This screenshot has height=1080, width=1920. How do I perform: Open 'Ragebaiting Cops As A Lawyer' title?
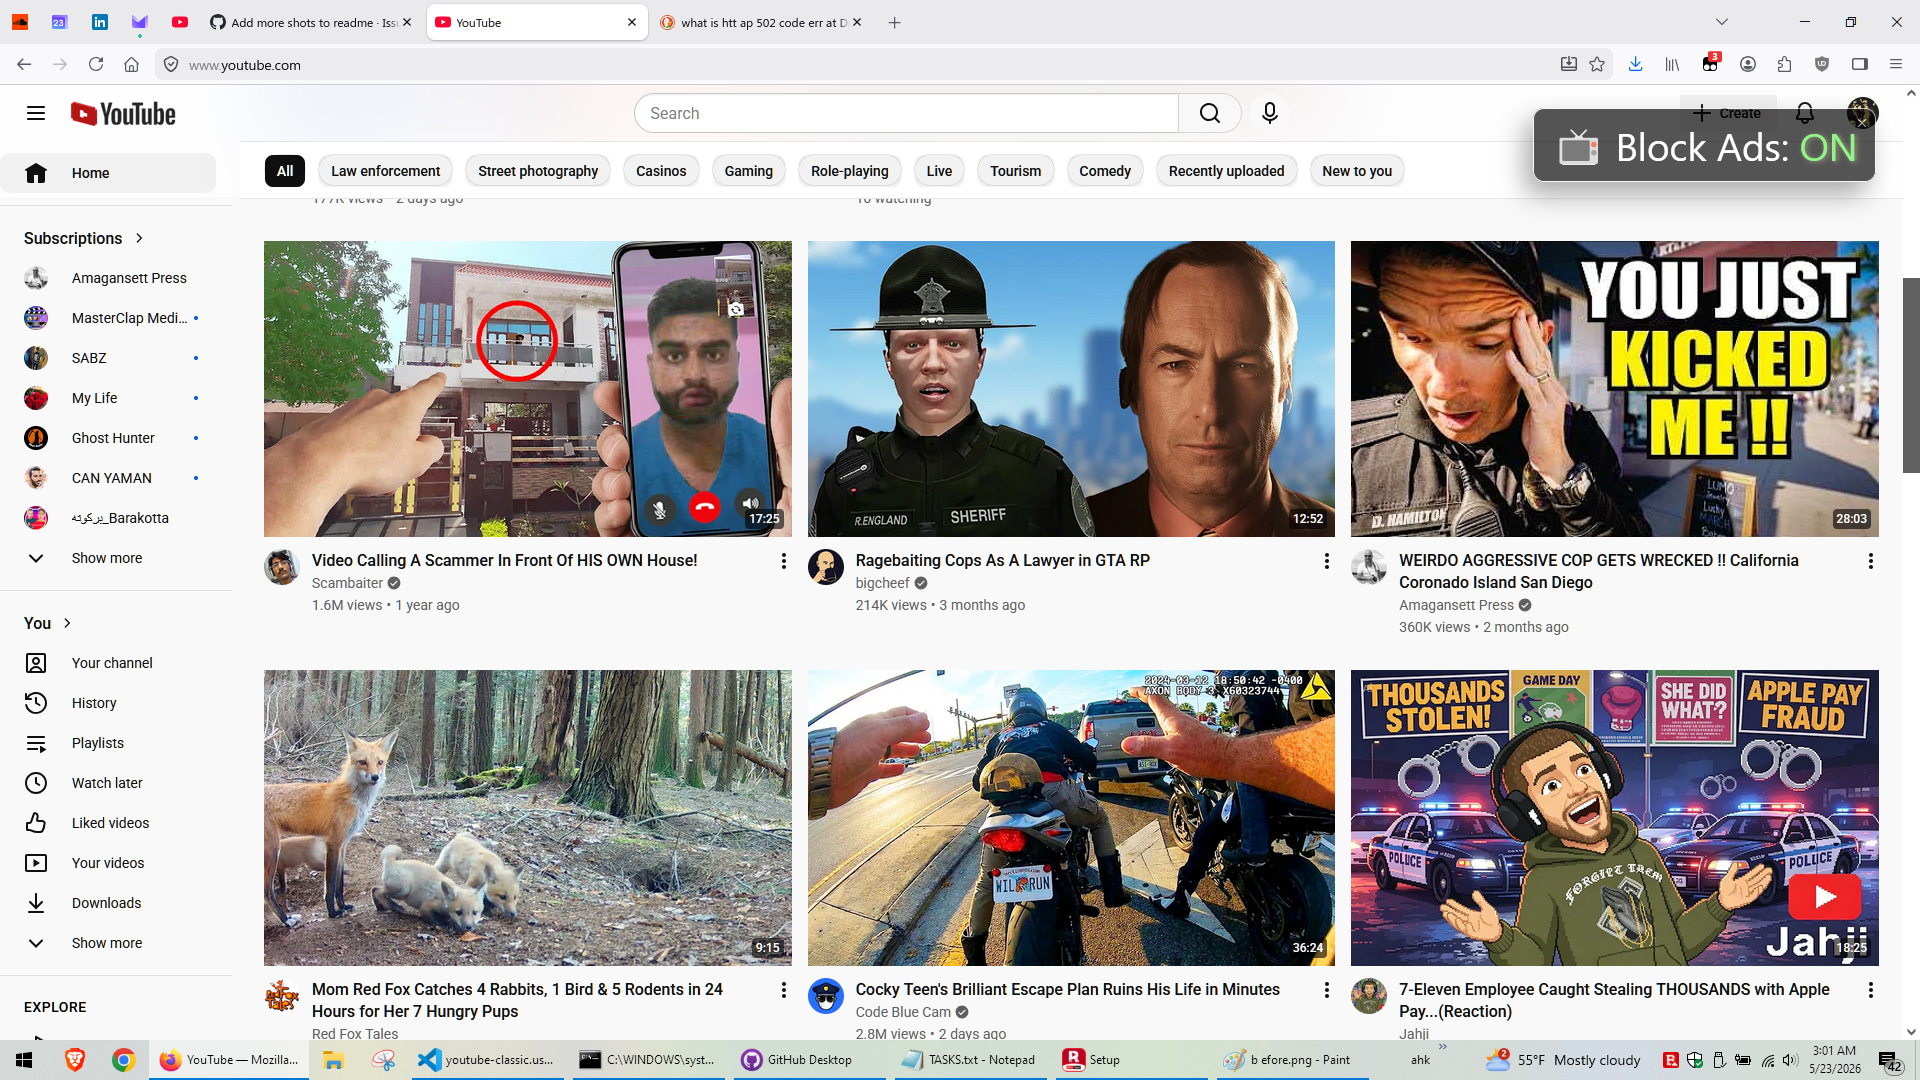click(x=1003, y=560)
